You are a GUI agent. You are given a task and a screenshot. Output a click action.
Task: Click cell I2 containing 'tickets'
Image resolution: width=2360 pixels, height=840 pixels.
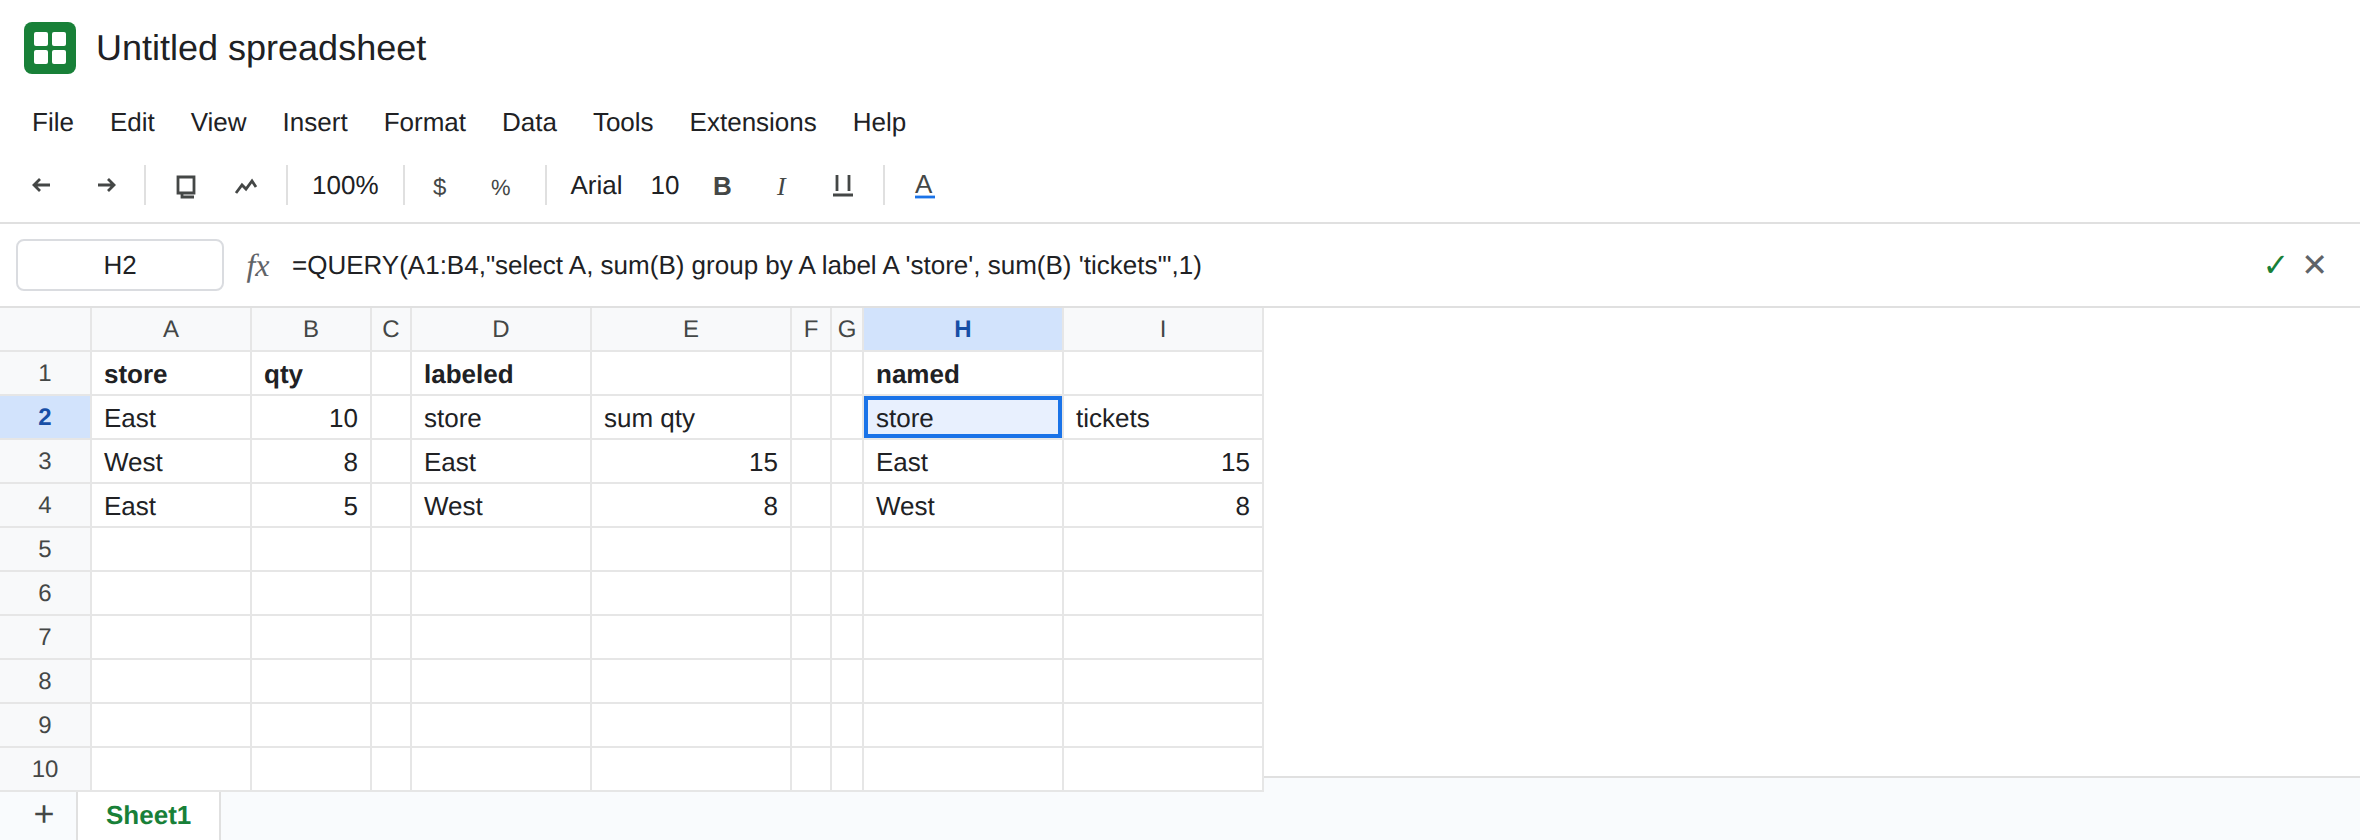(1163, 417)
